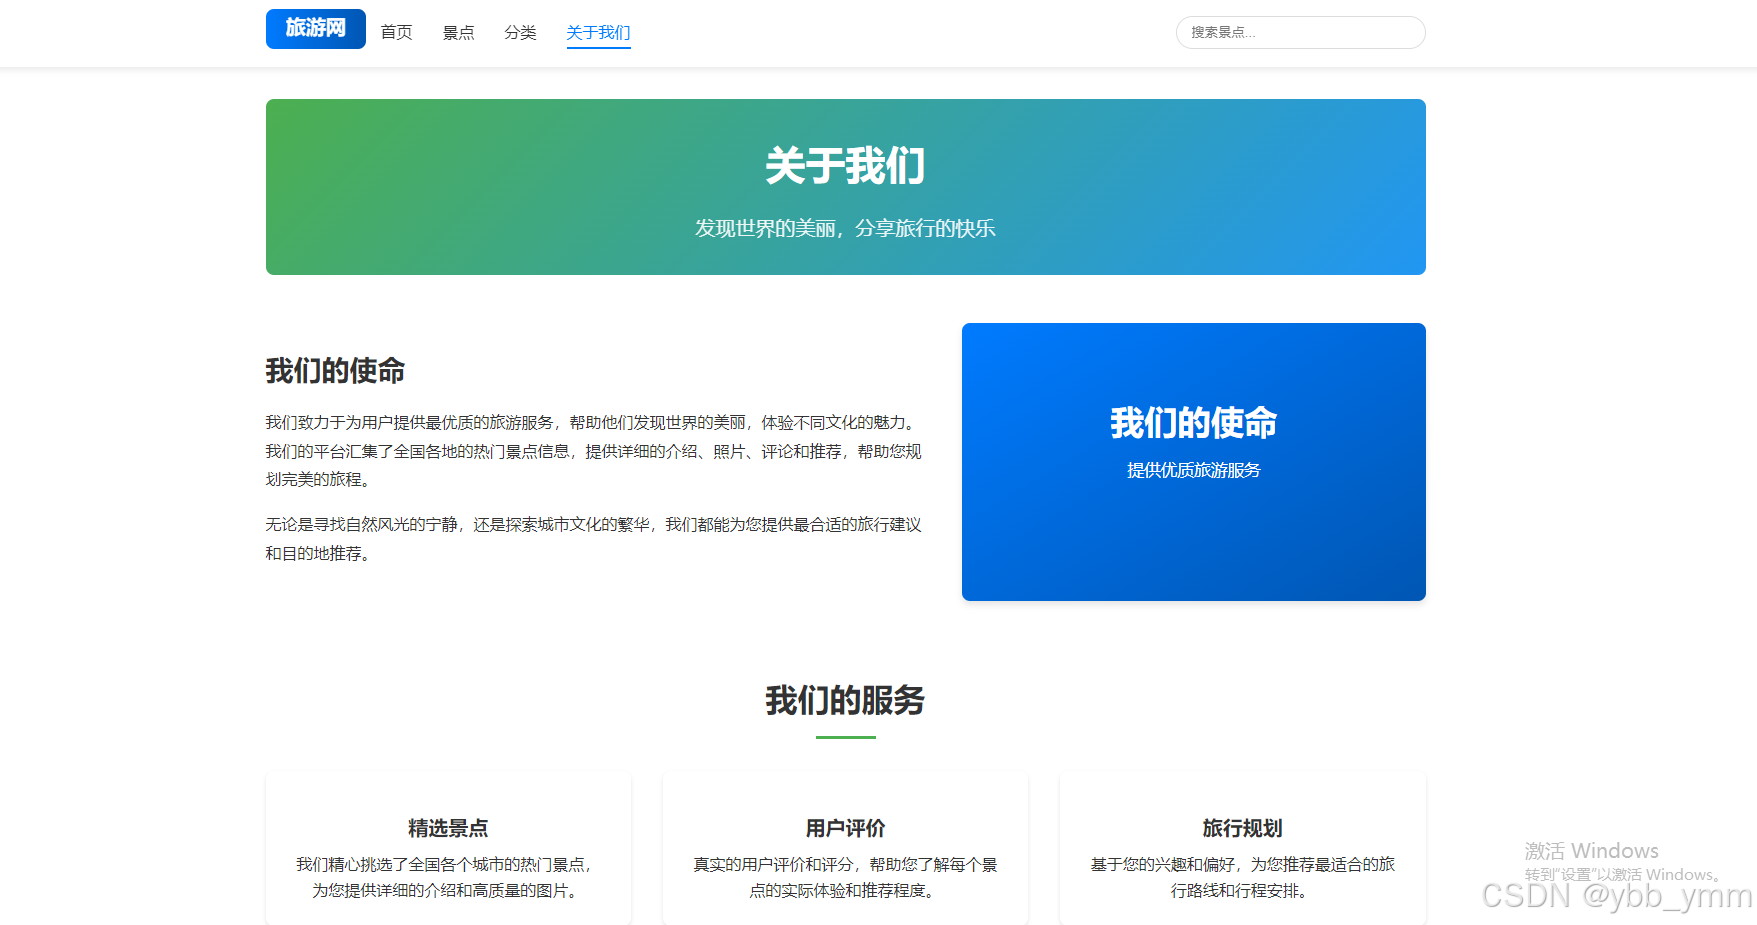The image size is (1757, 925).
Task: Select the 精选景点 service card title
Action: point(448,828)
